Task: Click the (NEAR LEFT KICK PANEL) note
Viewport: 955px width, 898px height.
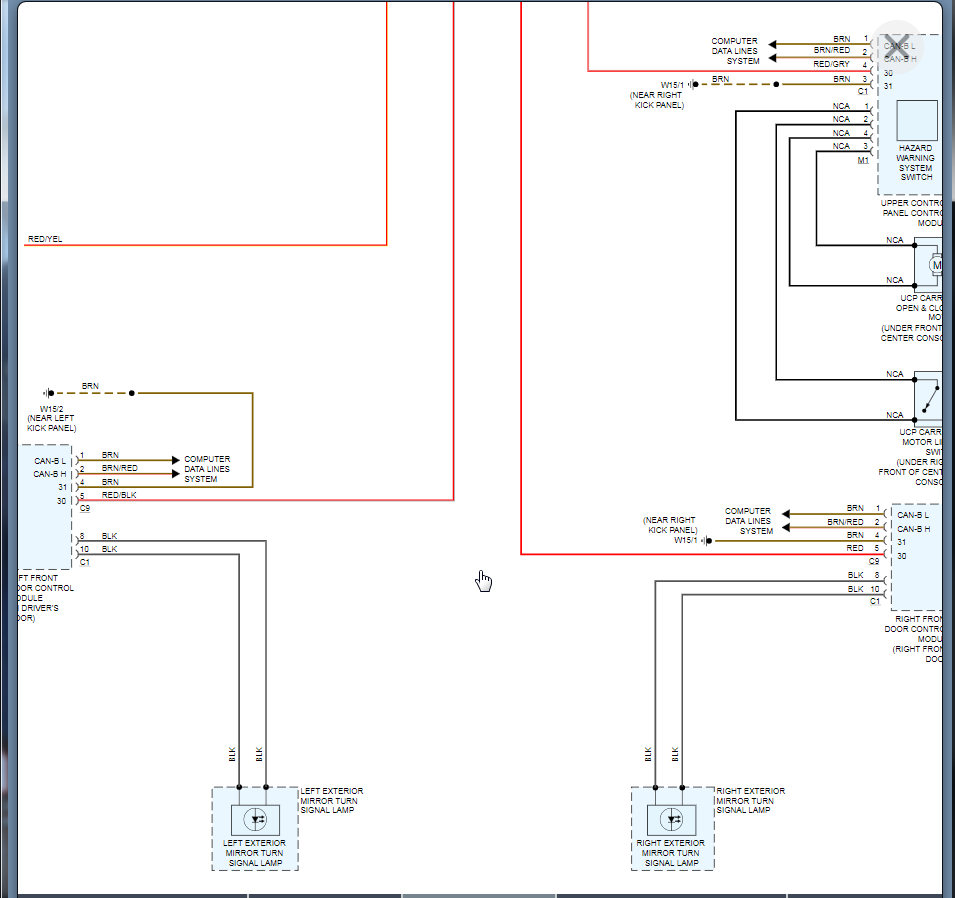Action: pos(52,423)
